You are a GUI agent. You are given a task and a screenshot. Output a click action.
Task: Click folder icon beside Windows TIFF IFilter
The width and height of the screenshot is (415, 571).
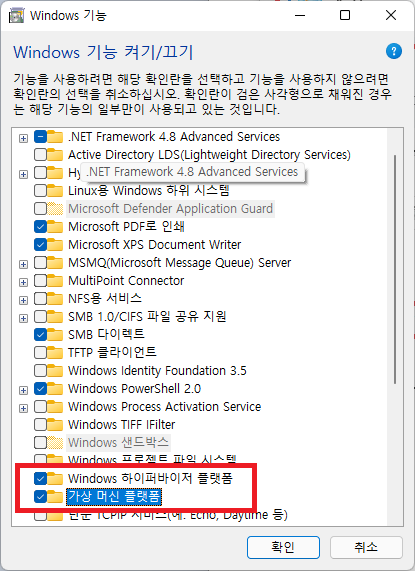click(x=55, y=425)
